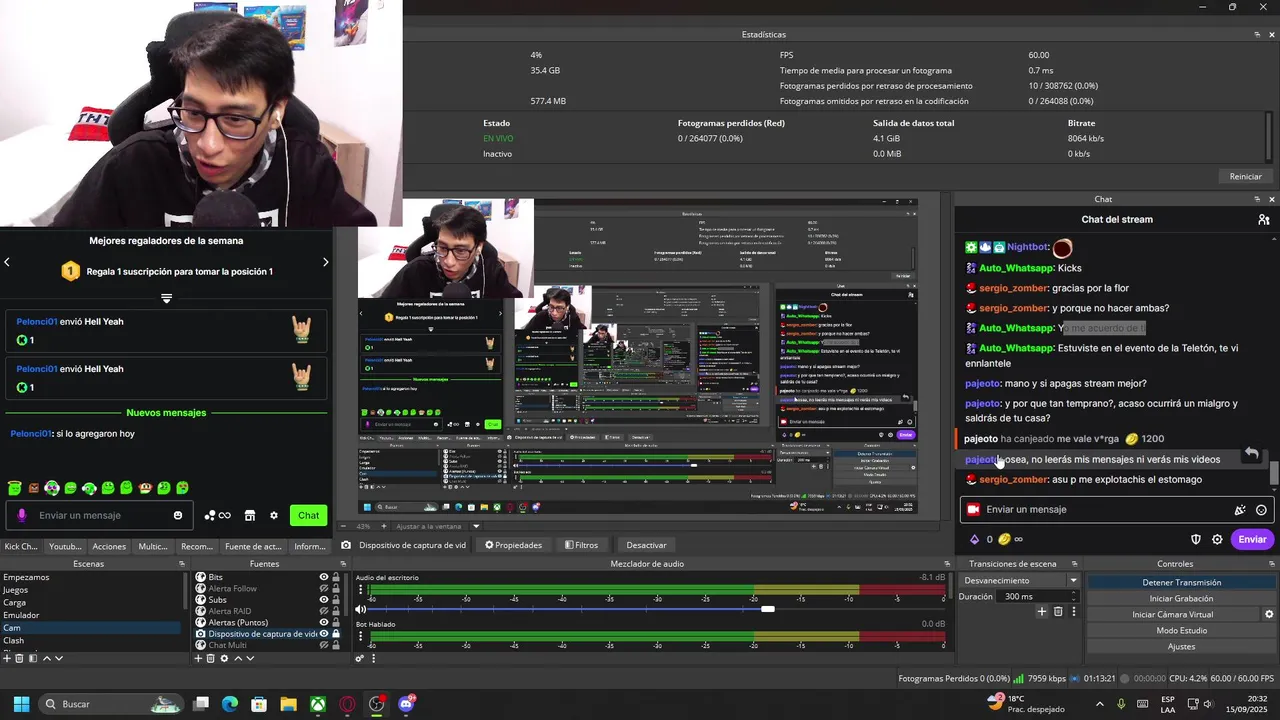
Task: Remove selected scene with trash icon
Action: [19, 658]
